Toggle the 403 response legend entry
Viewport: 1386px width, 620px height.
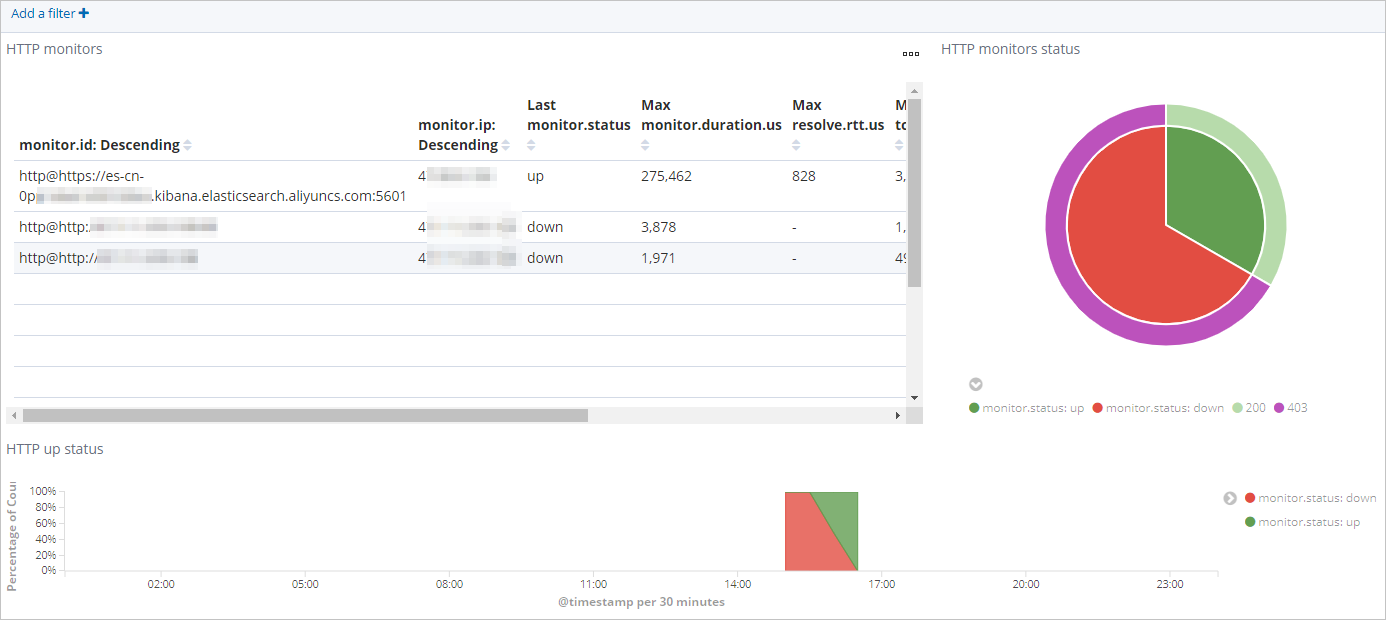point(1290,408)
